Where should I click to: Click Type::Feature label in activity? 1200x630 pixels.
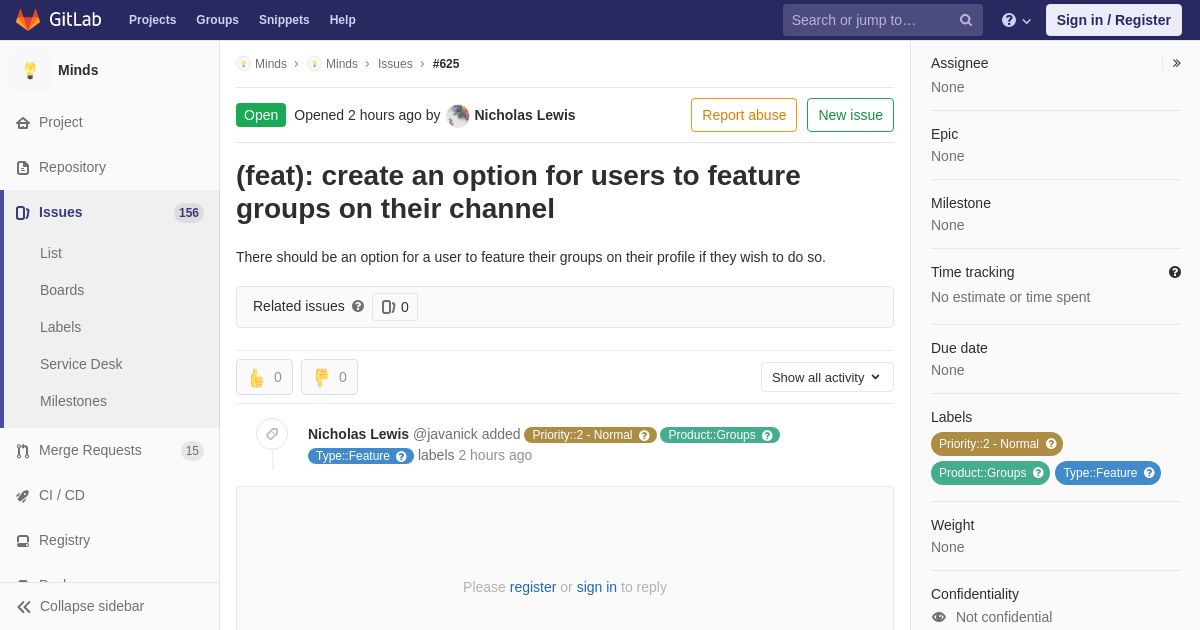361,456
